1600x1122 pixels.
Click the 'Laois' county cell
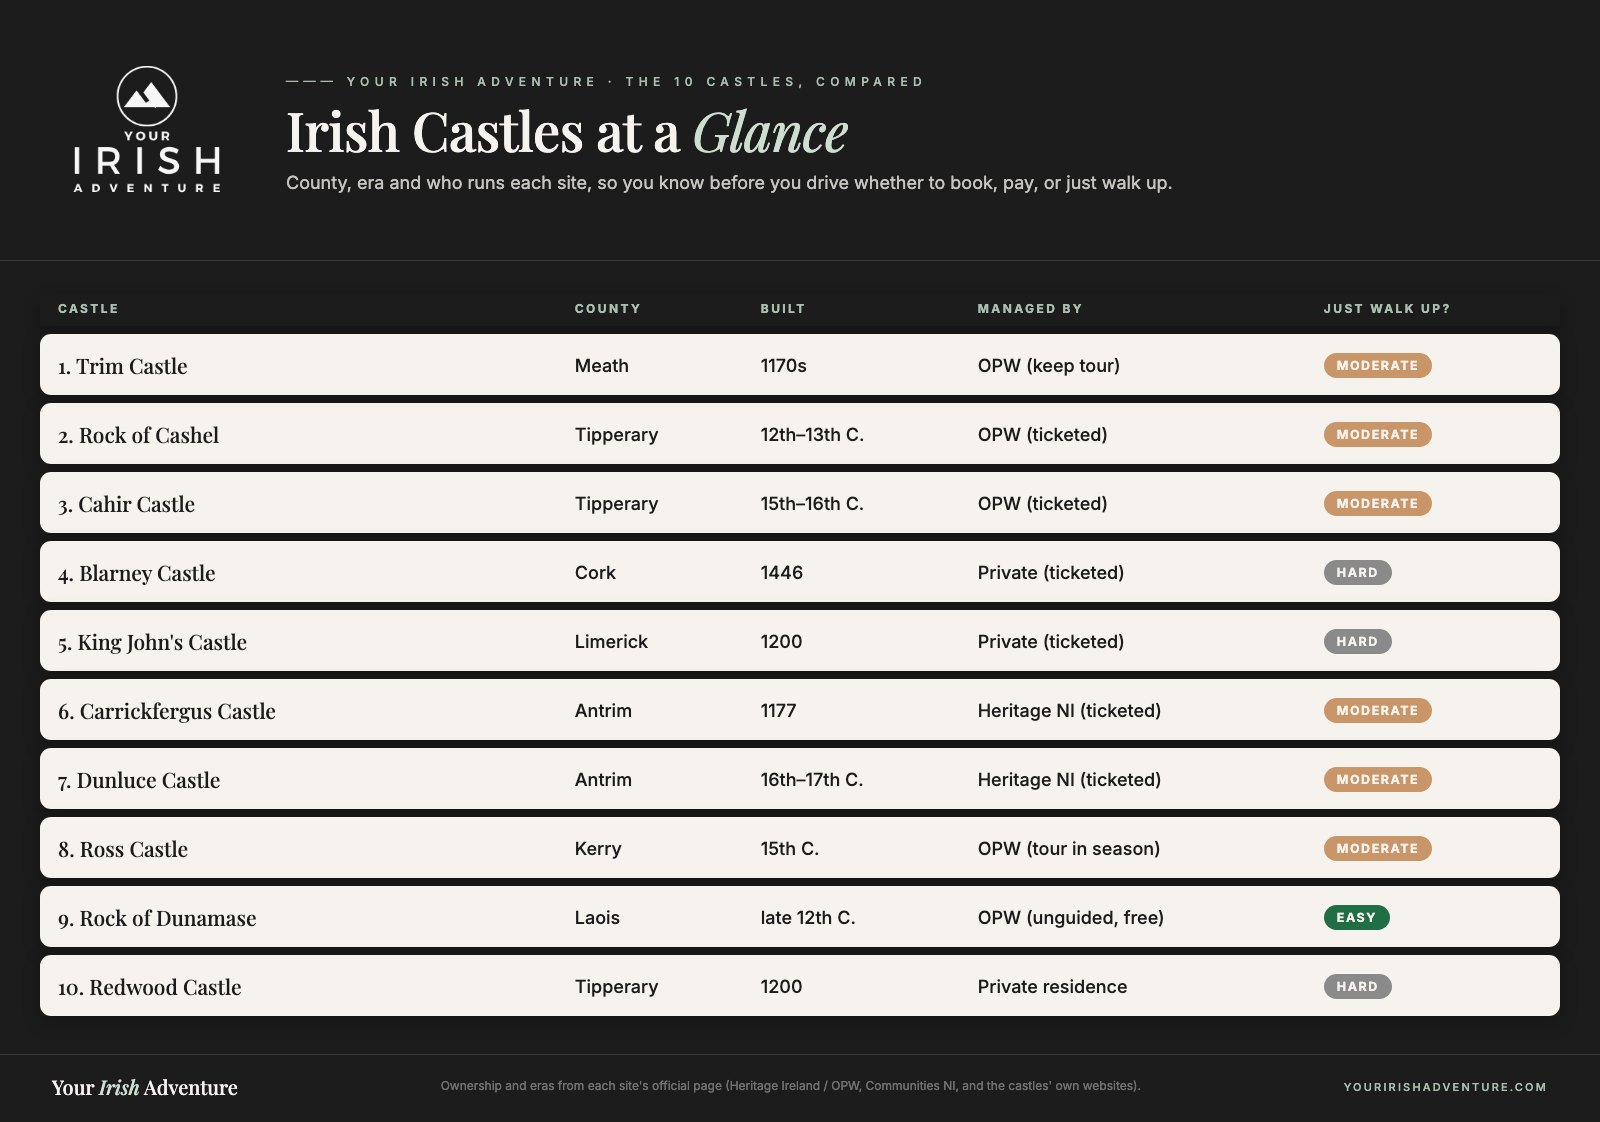tap(597, 917)
